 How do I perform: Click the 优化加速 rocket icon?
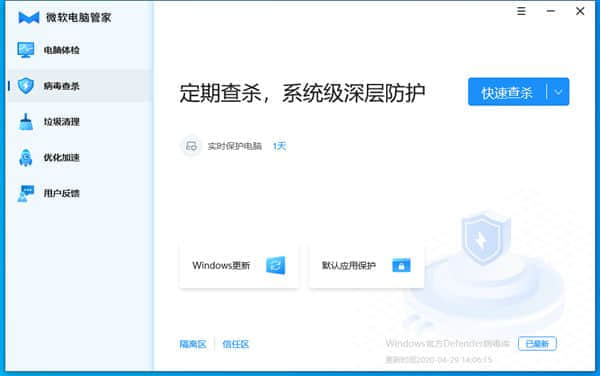point(26,158)
